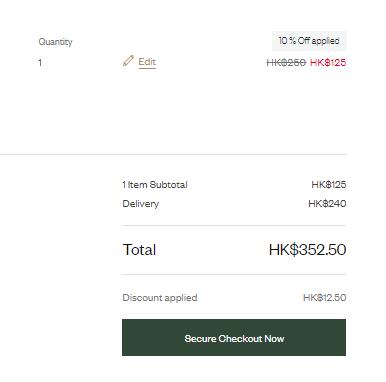Viewport: 386px width, 382px height.
Task: Click the separator line below Total row
Action: (x=234, y=275)
